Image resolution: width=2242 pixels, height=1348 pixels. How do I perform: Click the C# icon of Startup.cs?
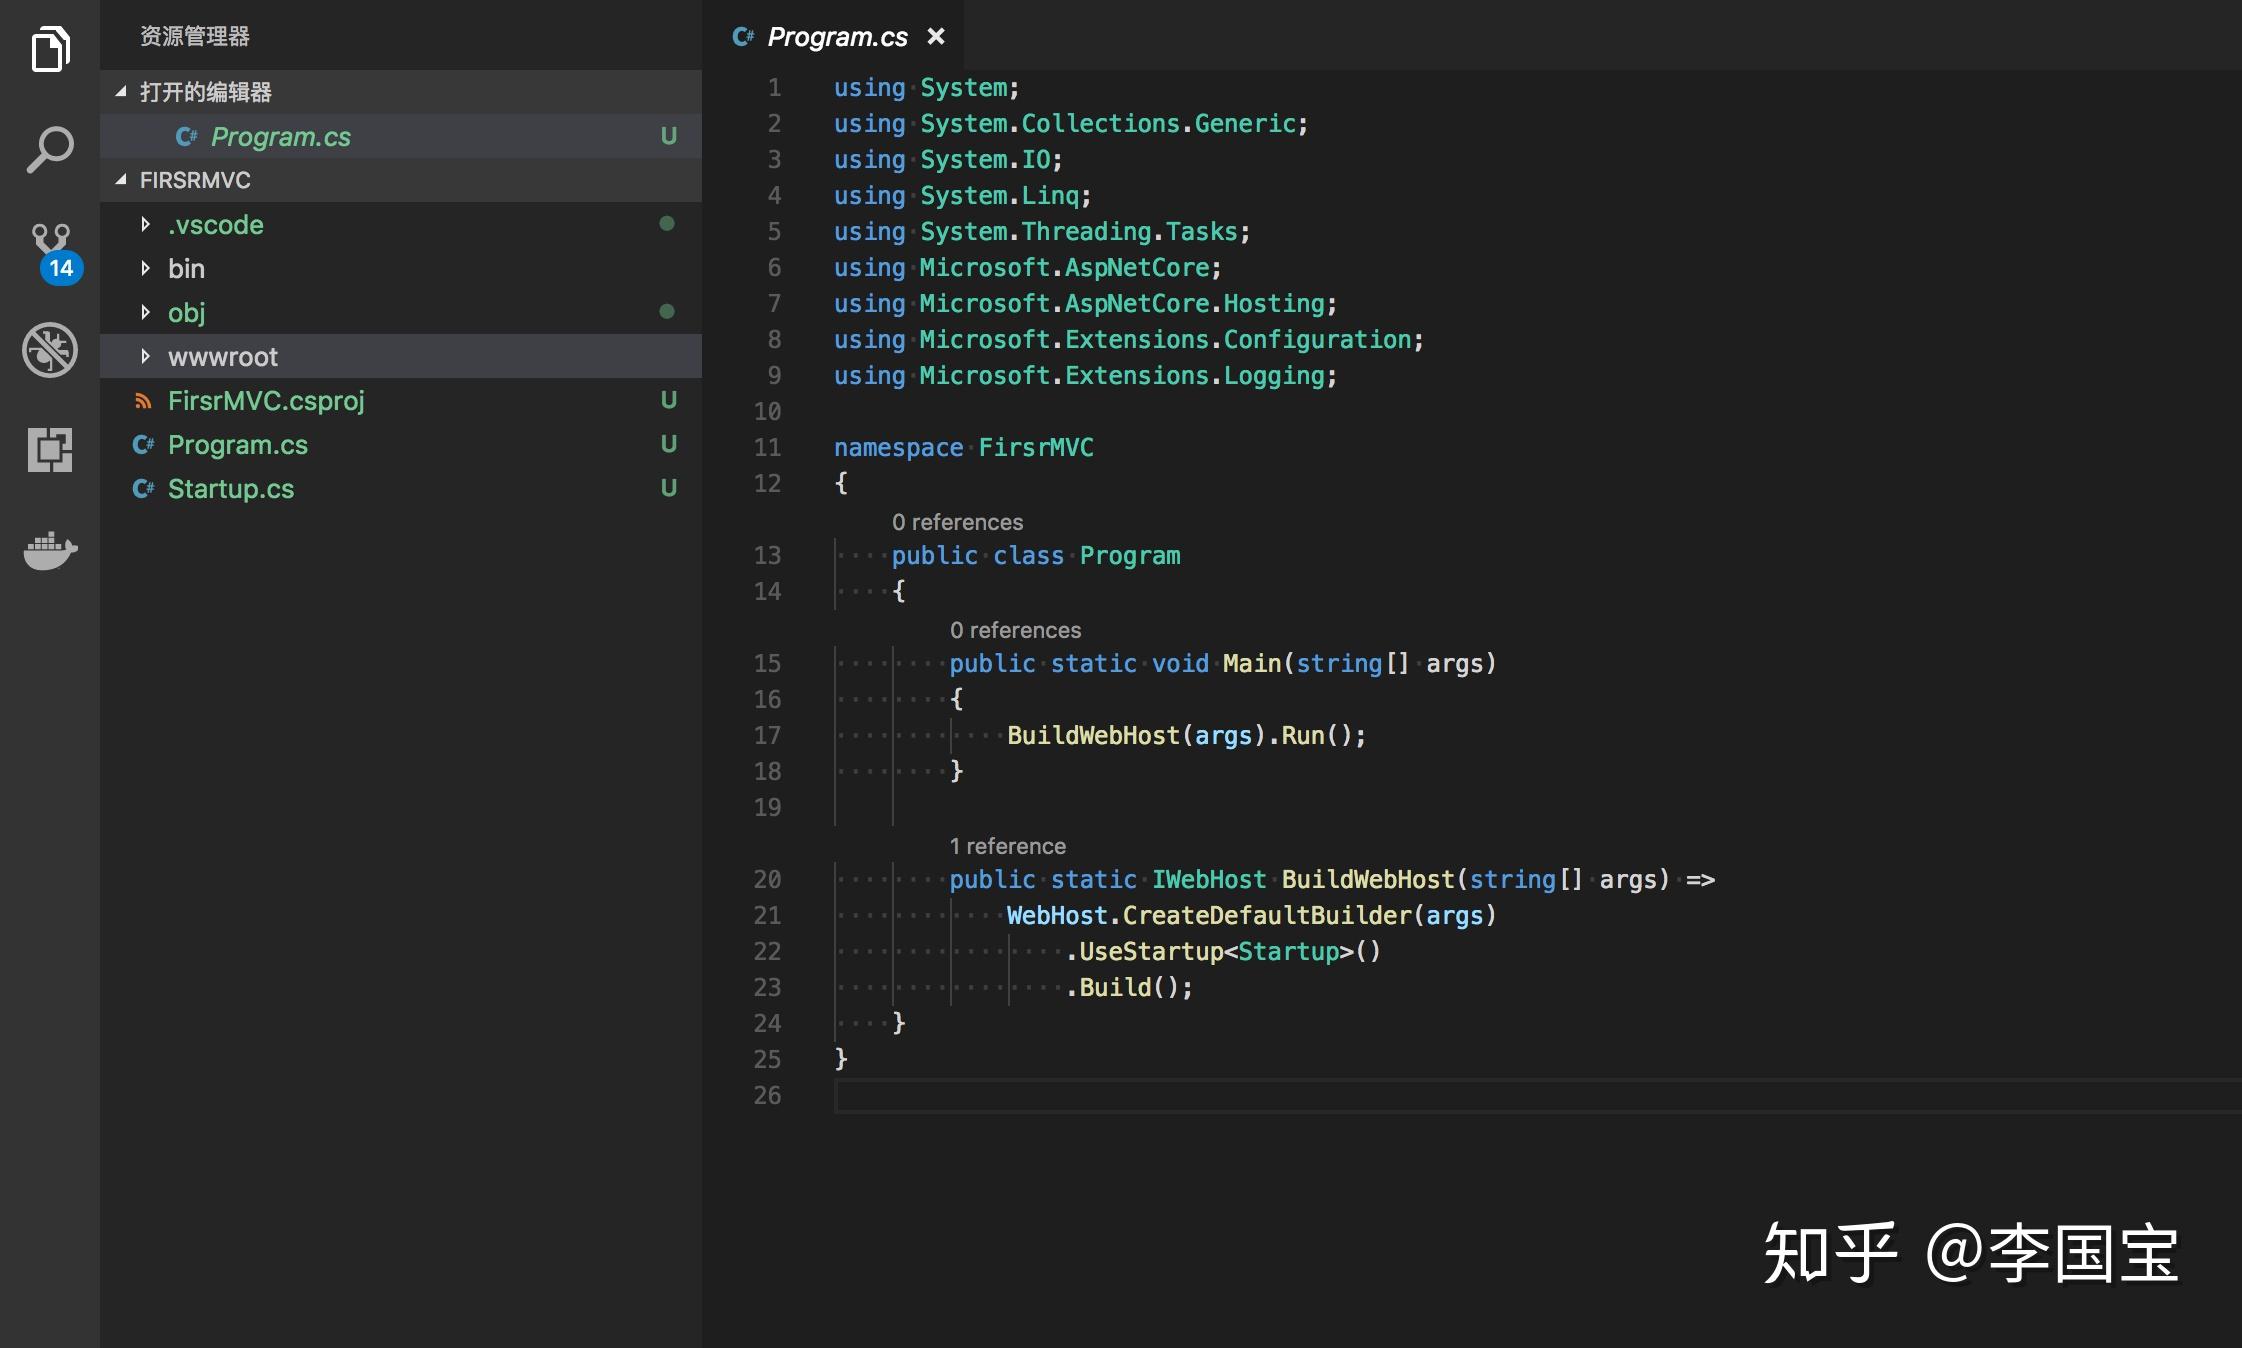tap(143, 489)
